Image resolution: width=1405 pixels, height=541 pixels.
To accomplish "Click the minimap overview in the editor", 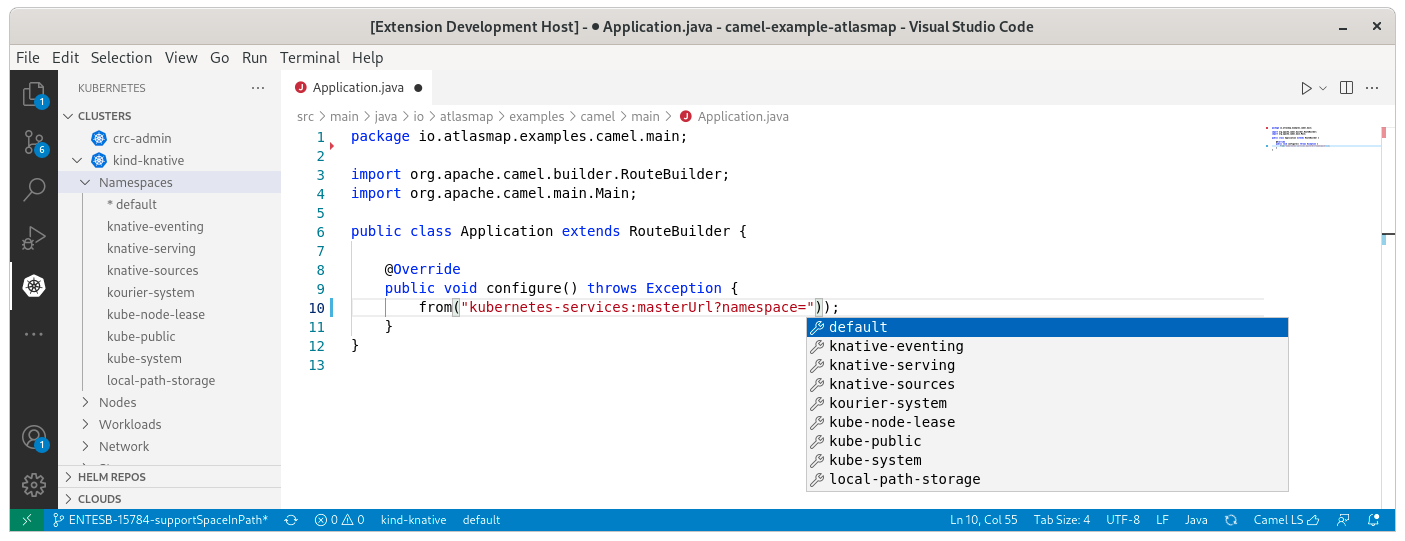I will [1320, 138].
